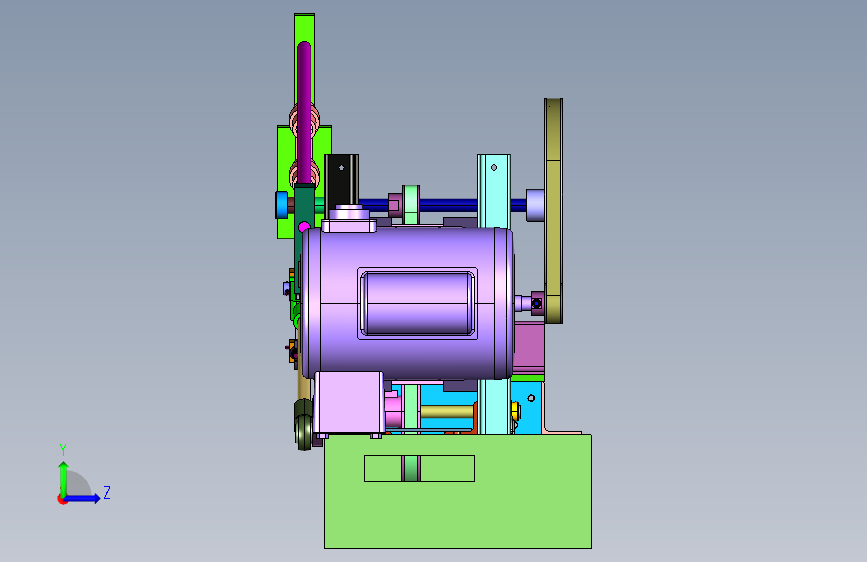This screenshot has width=867, height=562.
Task: Click the small hole atop the cyan bracket
Action: tap(494, 167)
